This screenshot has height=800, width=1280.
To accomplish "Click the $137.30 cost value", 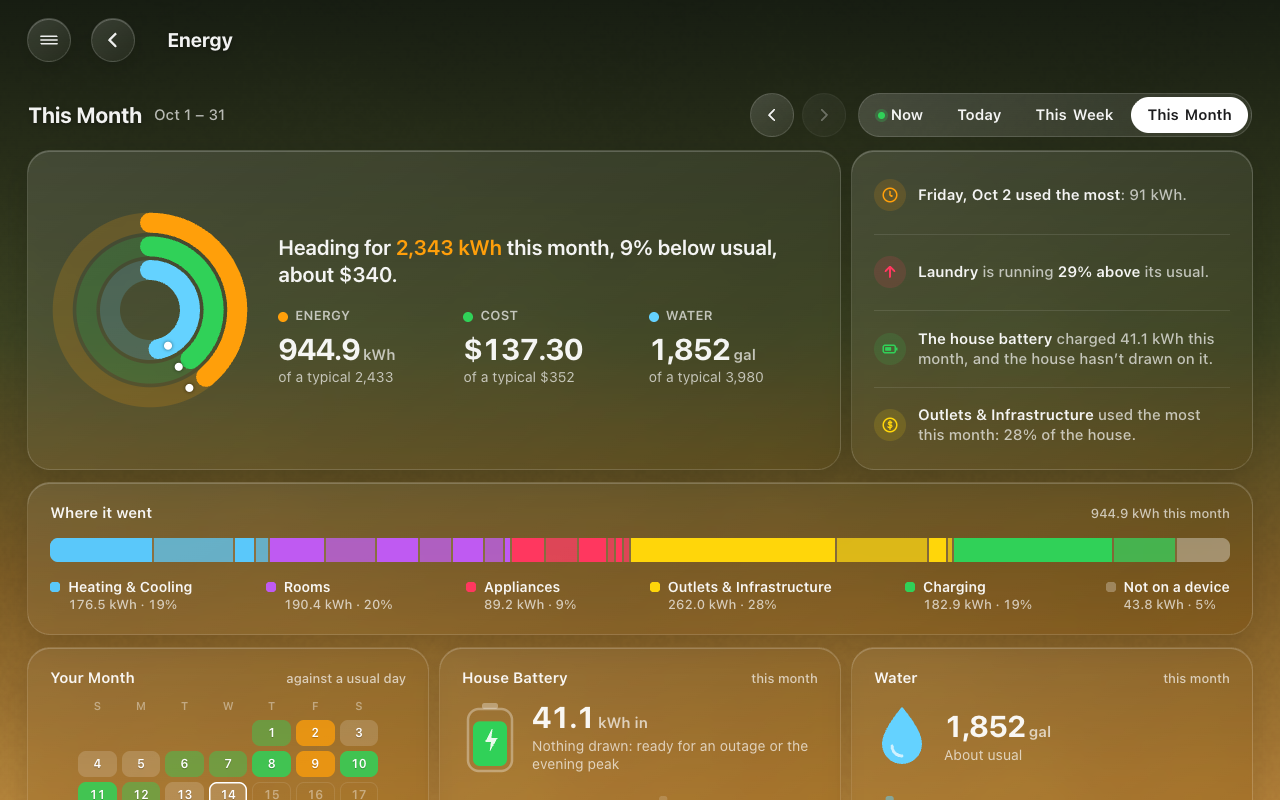I will click(523, 350).
